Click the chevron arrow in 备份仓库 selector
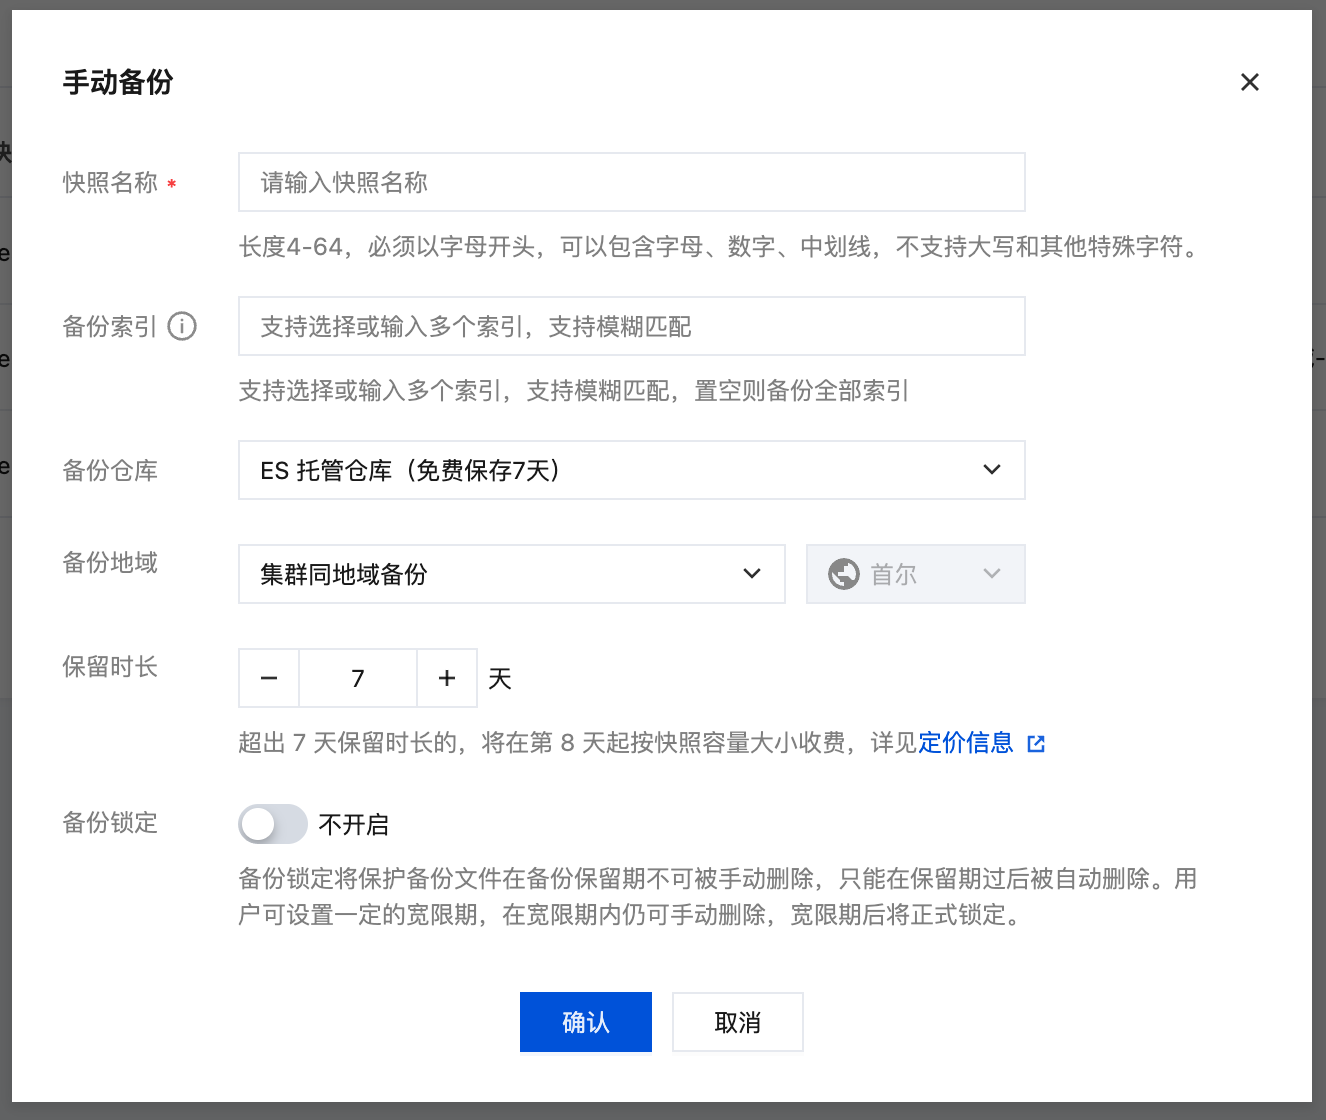This screenshot has height=1120, width=1326. point(991,470)
